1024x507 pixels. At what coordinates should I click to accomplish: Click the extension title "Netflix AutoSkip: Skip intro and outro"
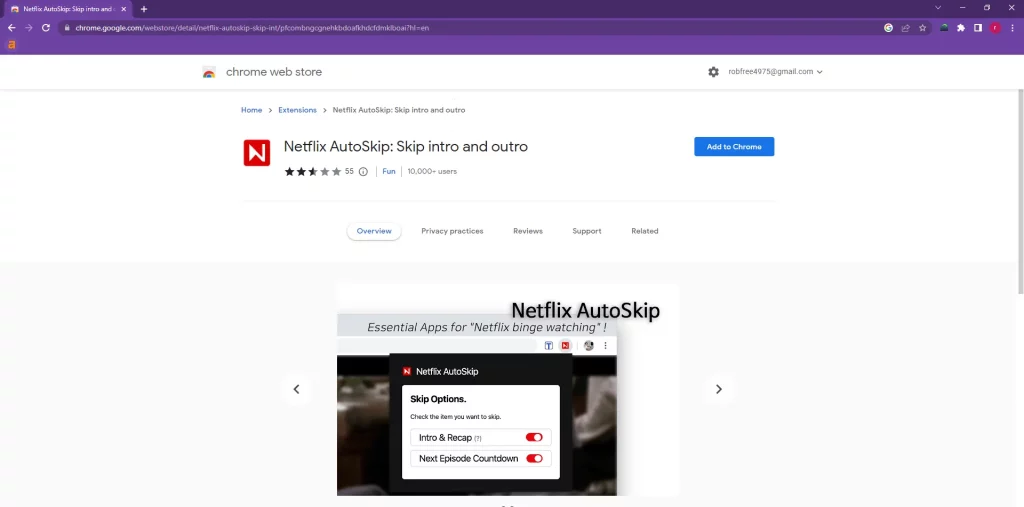(x=406, y=147)
